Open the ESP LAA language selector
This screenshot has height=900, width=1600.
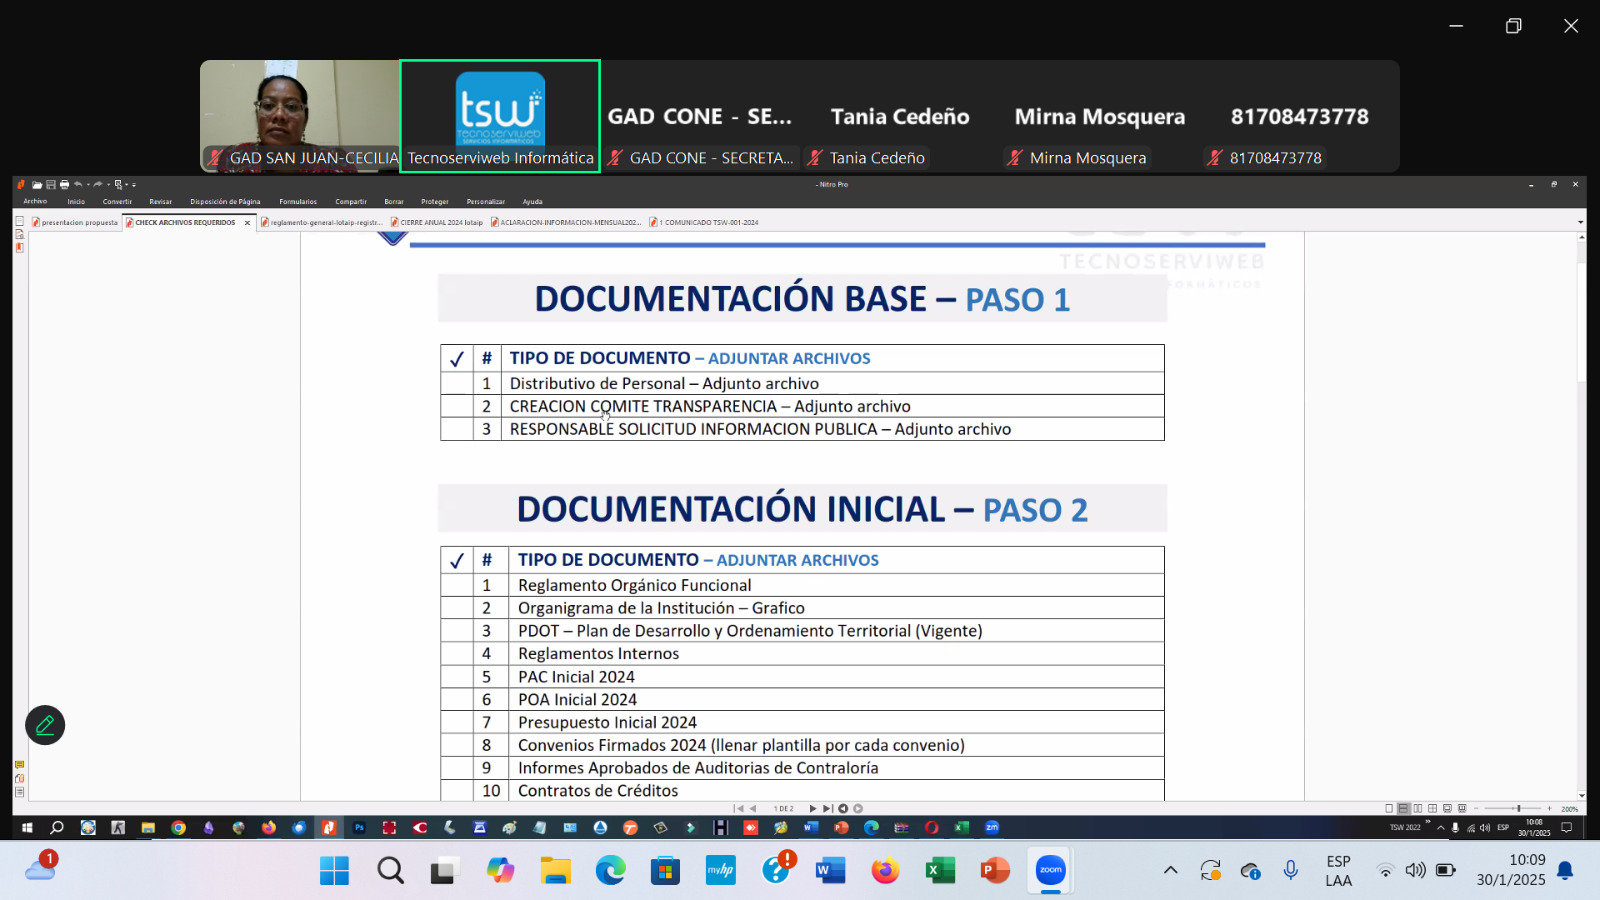coord(1338,871)
